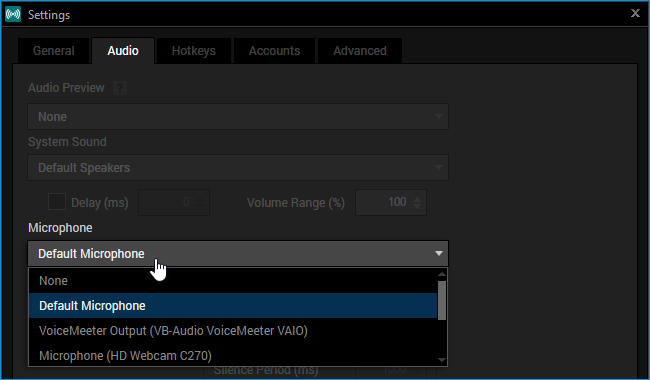Screen dimensions: 650x380
Task: Open the System Sound Default Speakers dropdown
Action: [x=238, y=167]
